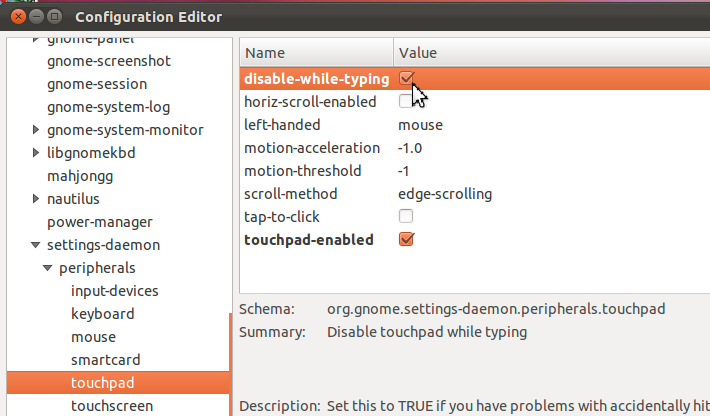
Task: Collapse the settings-daemon node
Action: pos(36,245)
